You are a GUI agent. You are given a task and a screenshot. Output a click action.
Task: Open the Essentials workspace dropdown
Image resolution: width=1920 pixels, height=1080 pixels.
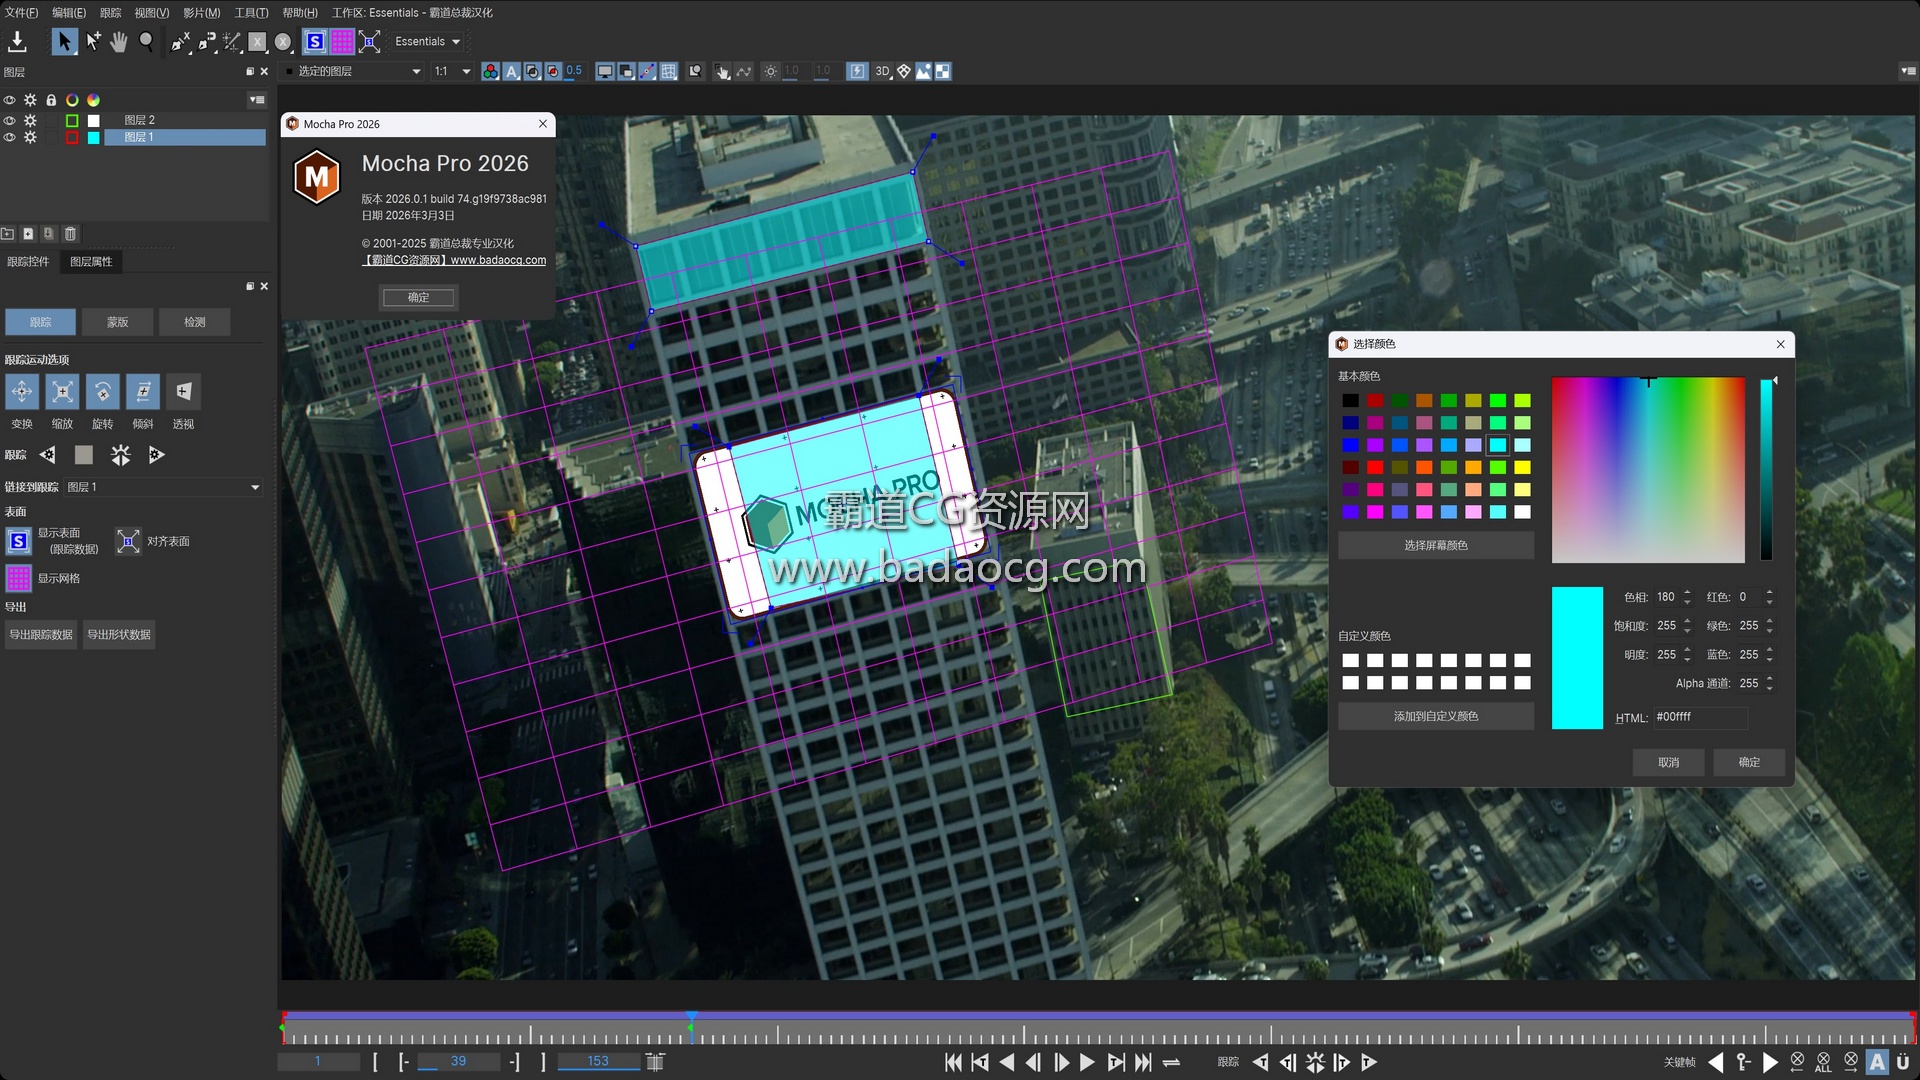tap(427, 41)
